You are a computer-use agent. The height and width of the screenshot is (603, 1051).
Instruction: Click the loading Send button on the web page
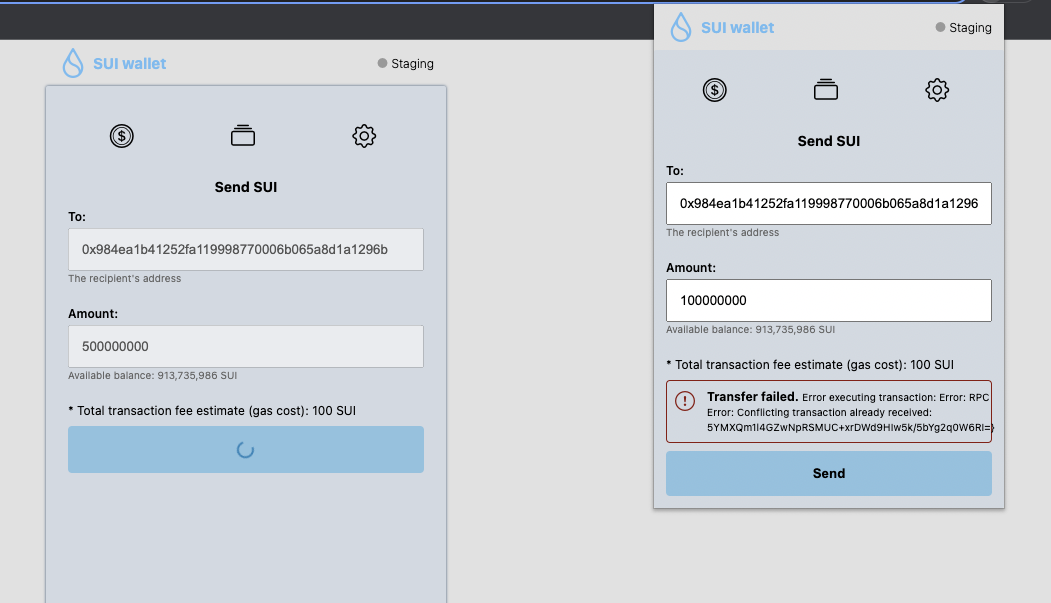click(245, 449)
